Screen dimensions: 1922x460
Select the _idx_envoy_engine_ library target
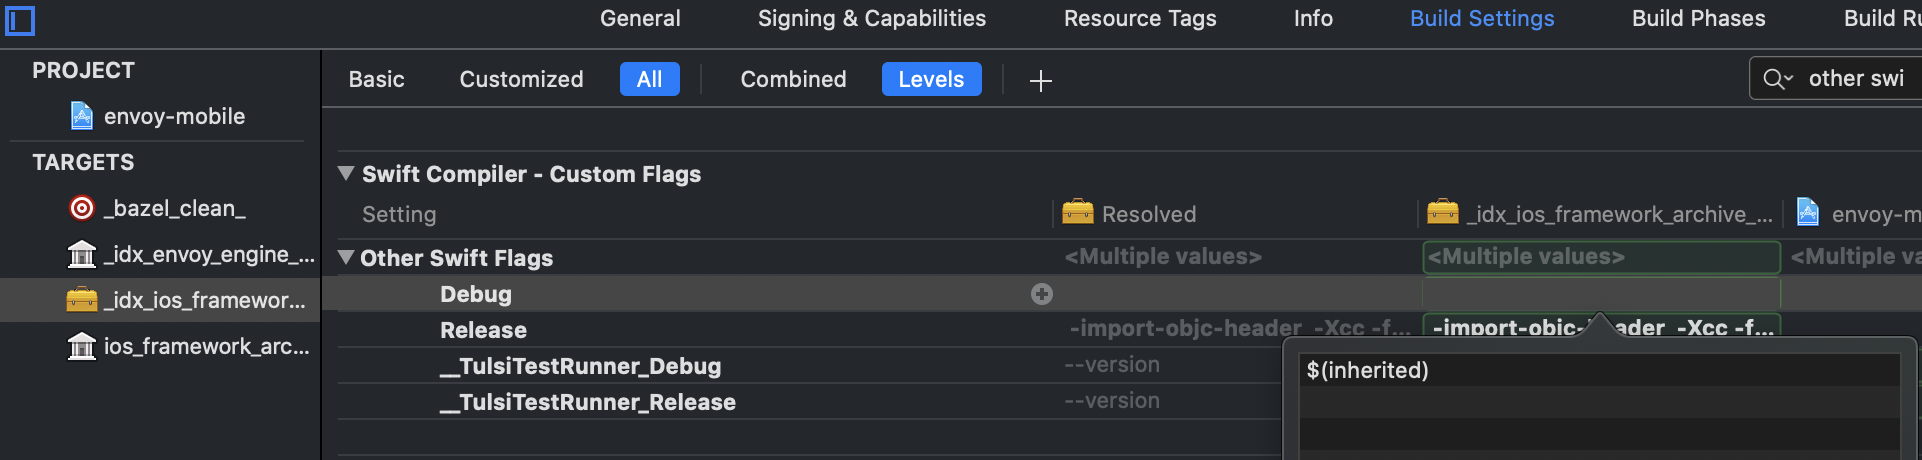point(190,255)
